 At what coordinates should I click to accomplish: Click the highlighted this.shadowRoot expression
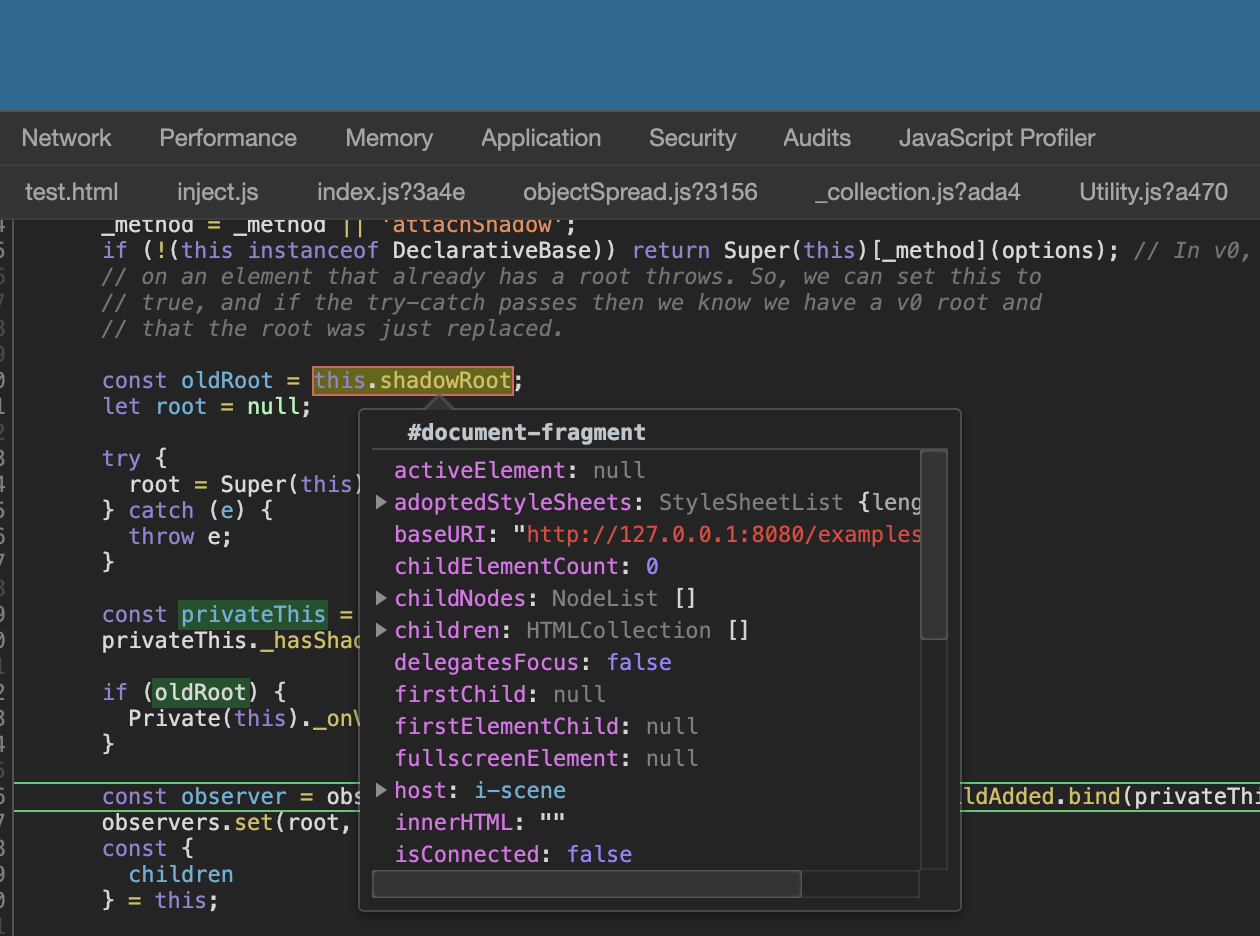point(413,380)
